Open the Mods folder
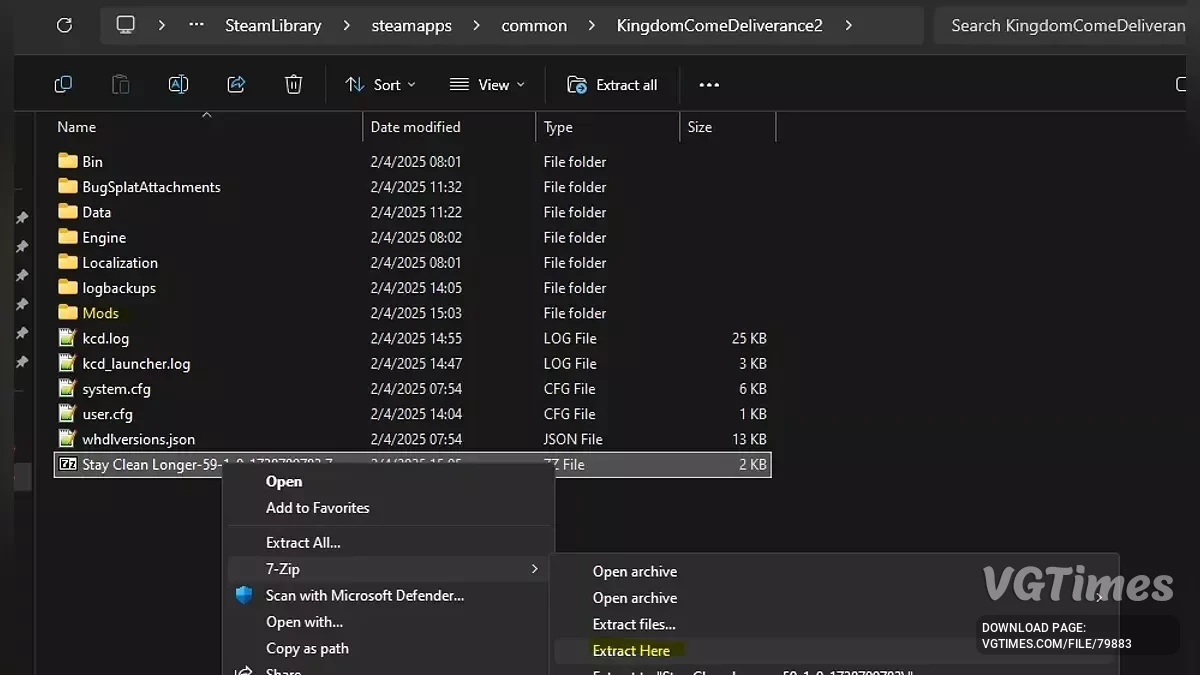Screen dimensions: 1200x675 pyautogui.click(x=100, y=313)
